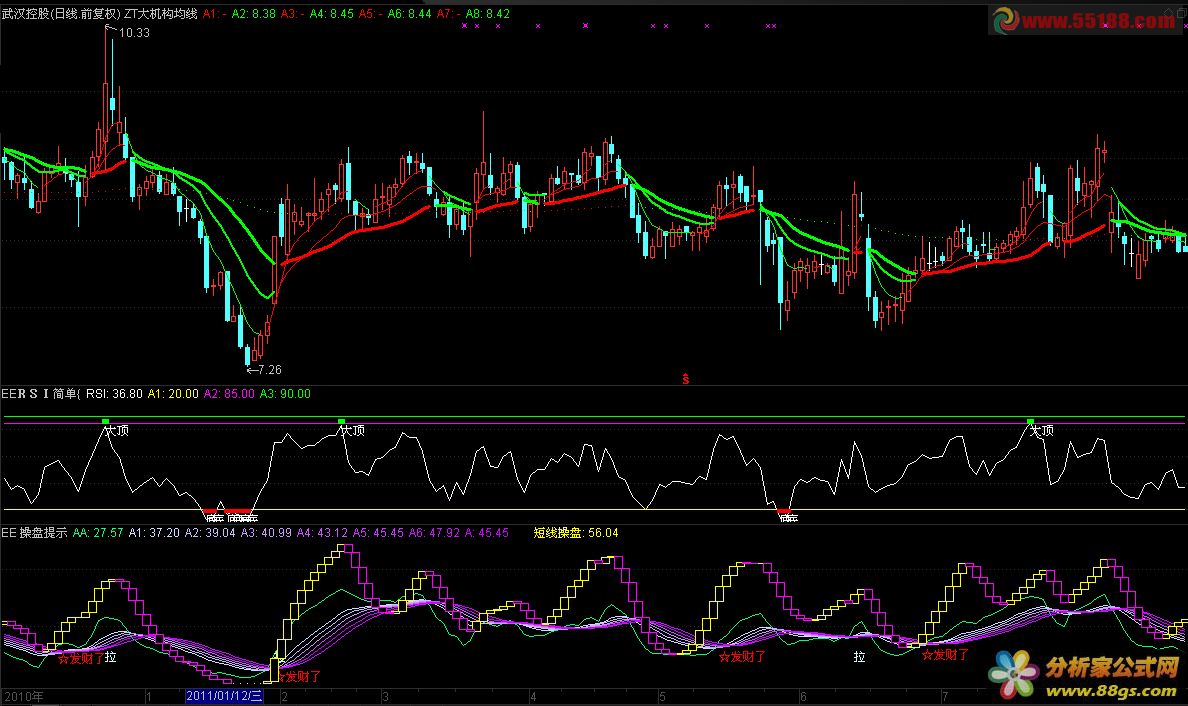Click the 10.33 high price label
1188x706 pixels.
134,33
